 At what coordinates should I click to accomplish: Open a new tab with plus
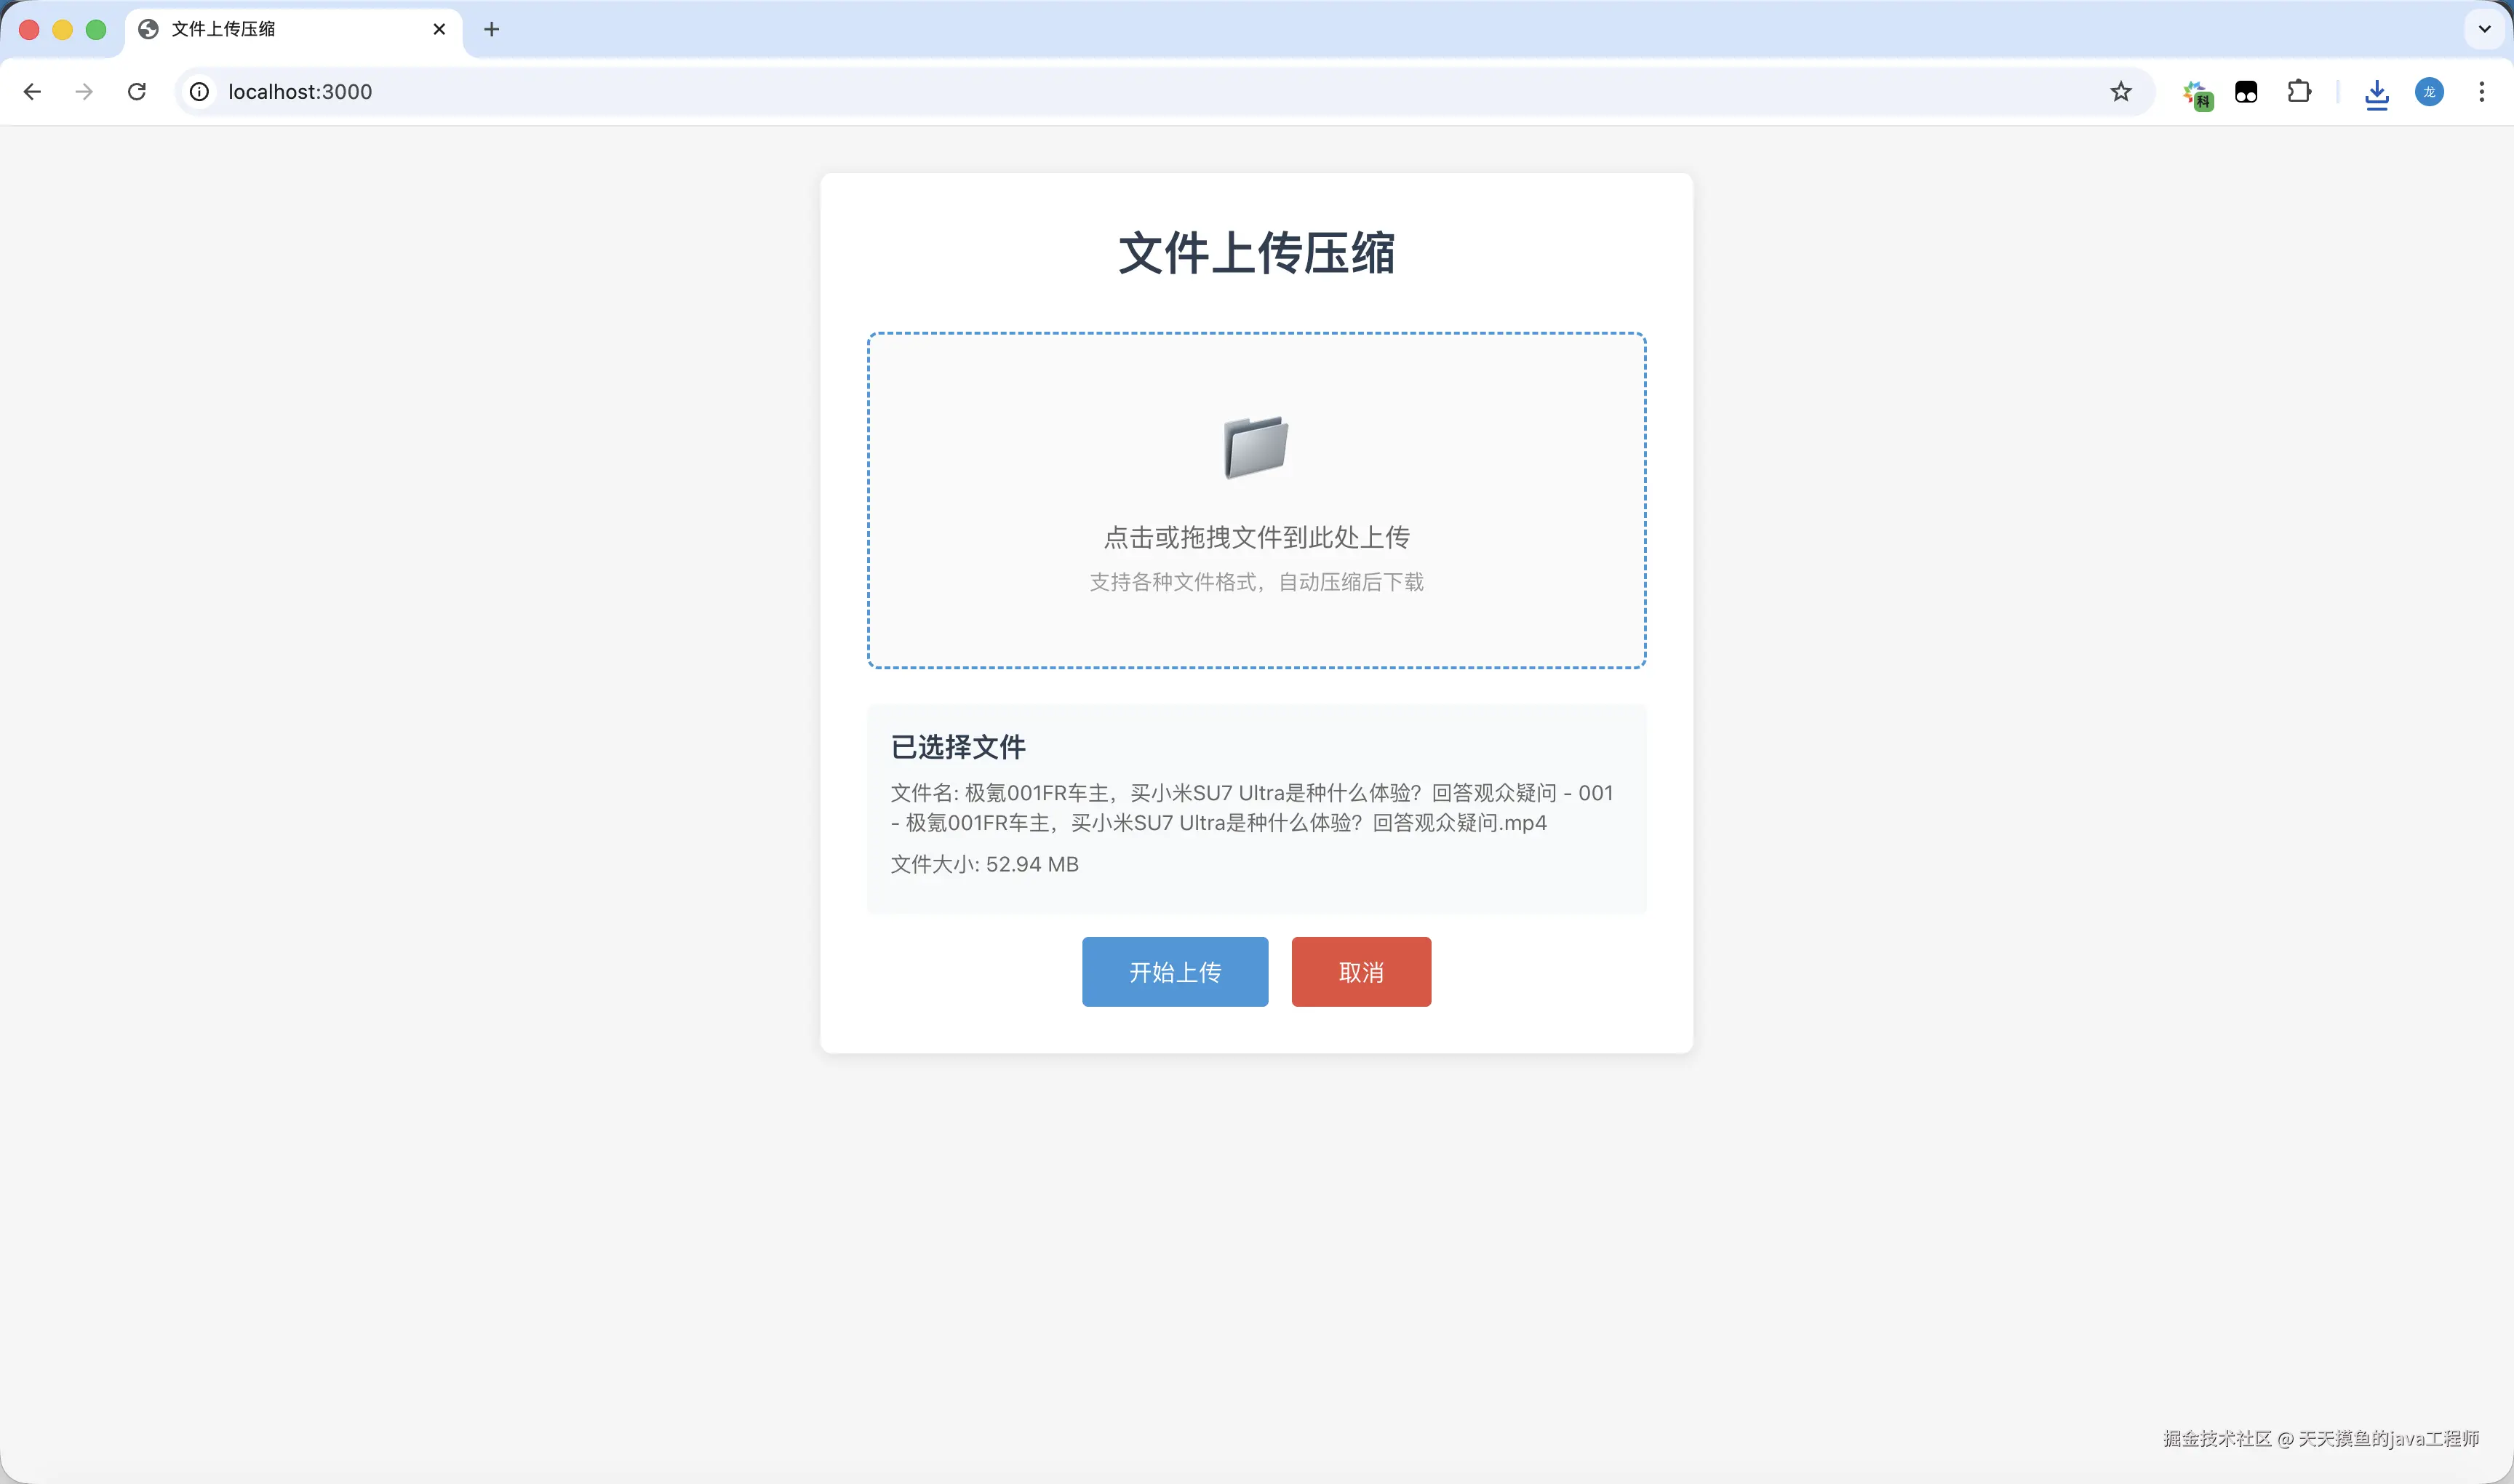[x=491, y=29]
